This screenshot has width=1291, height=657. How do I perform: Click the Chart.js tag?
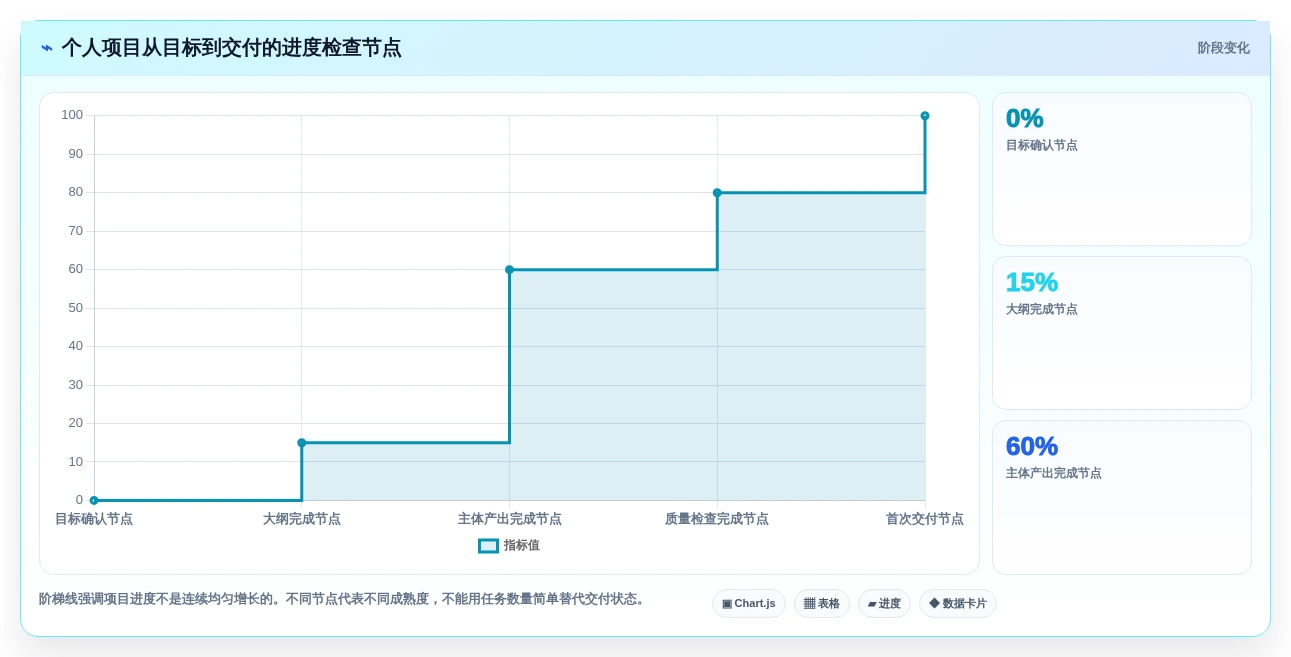coord(749,604)
